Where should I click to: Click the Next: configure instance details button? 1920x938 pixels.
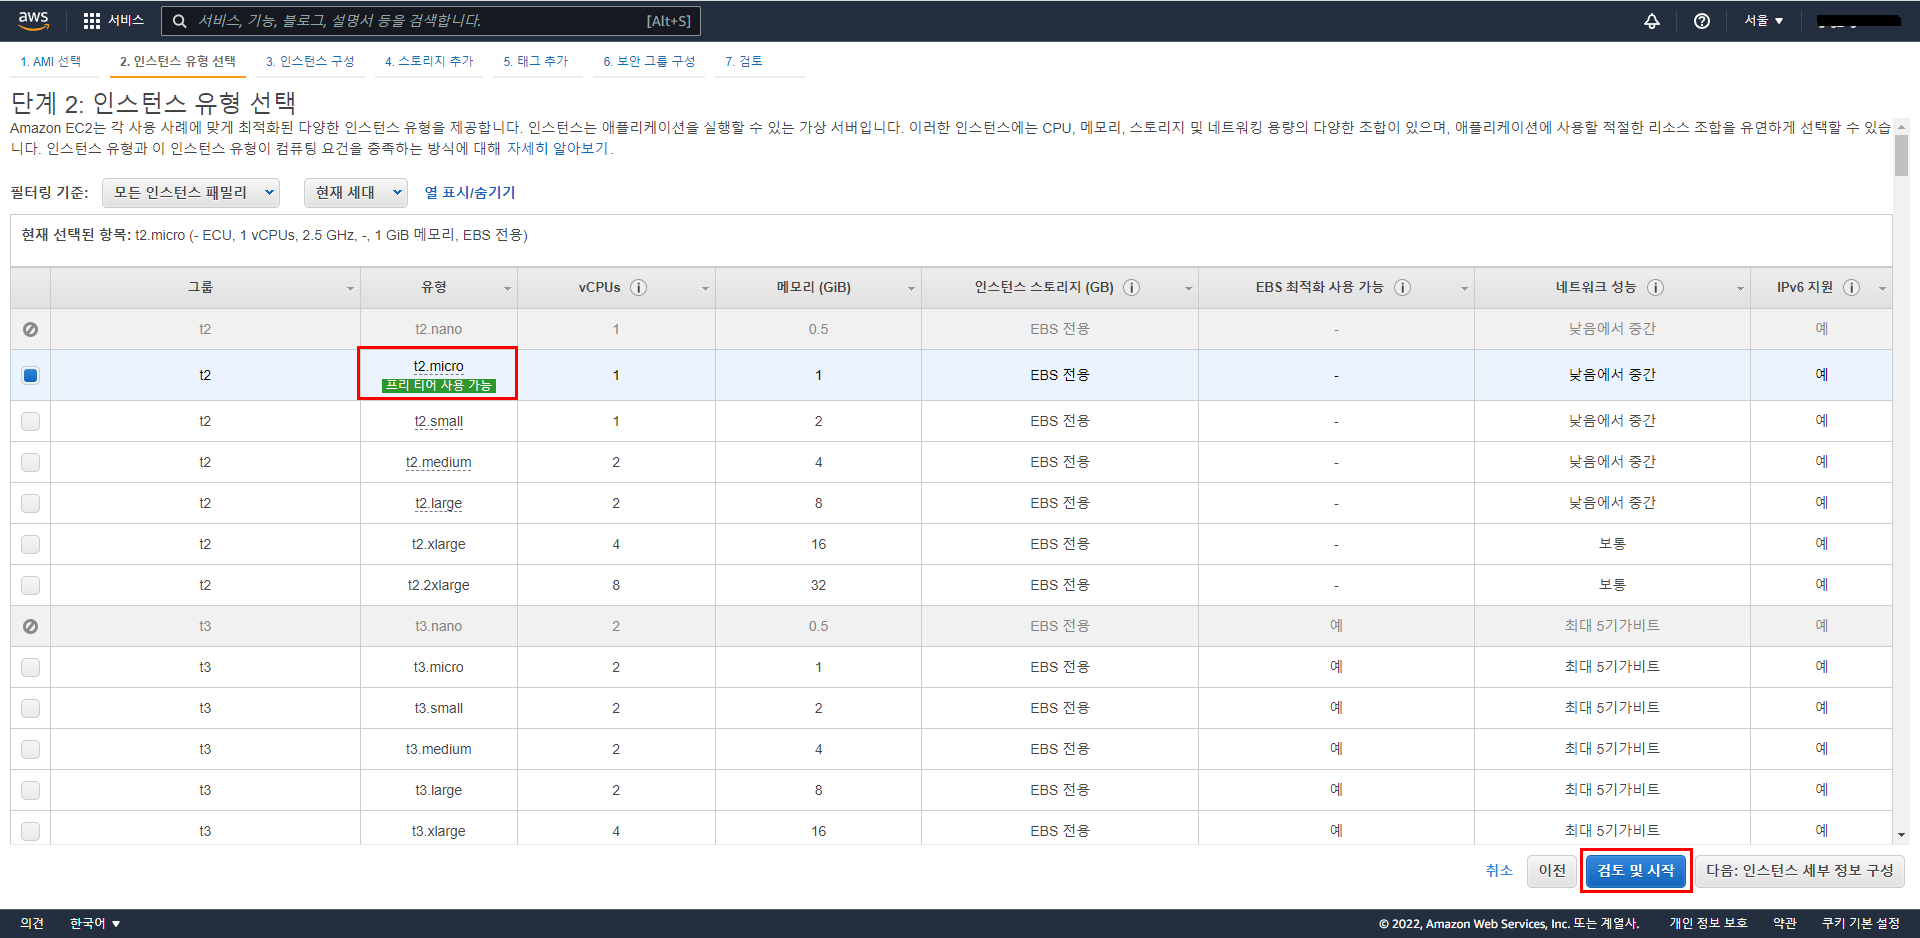[x=1799, y=871]
